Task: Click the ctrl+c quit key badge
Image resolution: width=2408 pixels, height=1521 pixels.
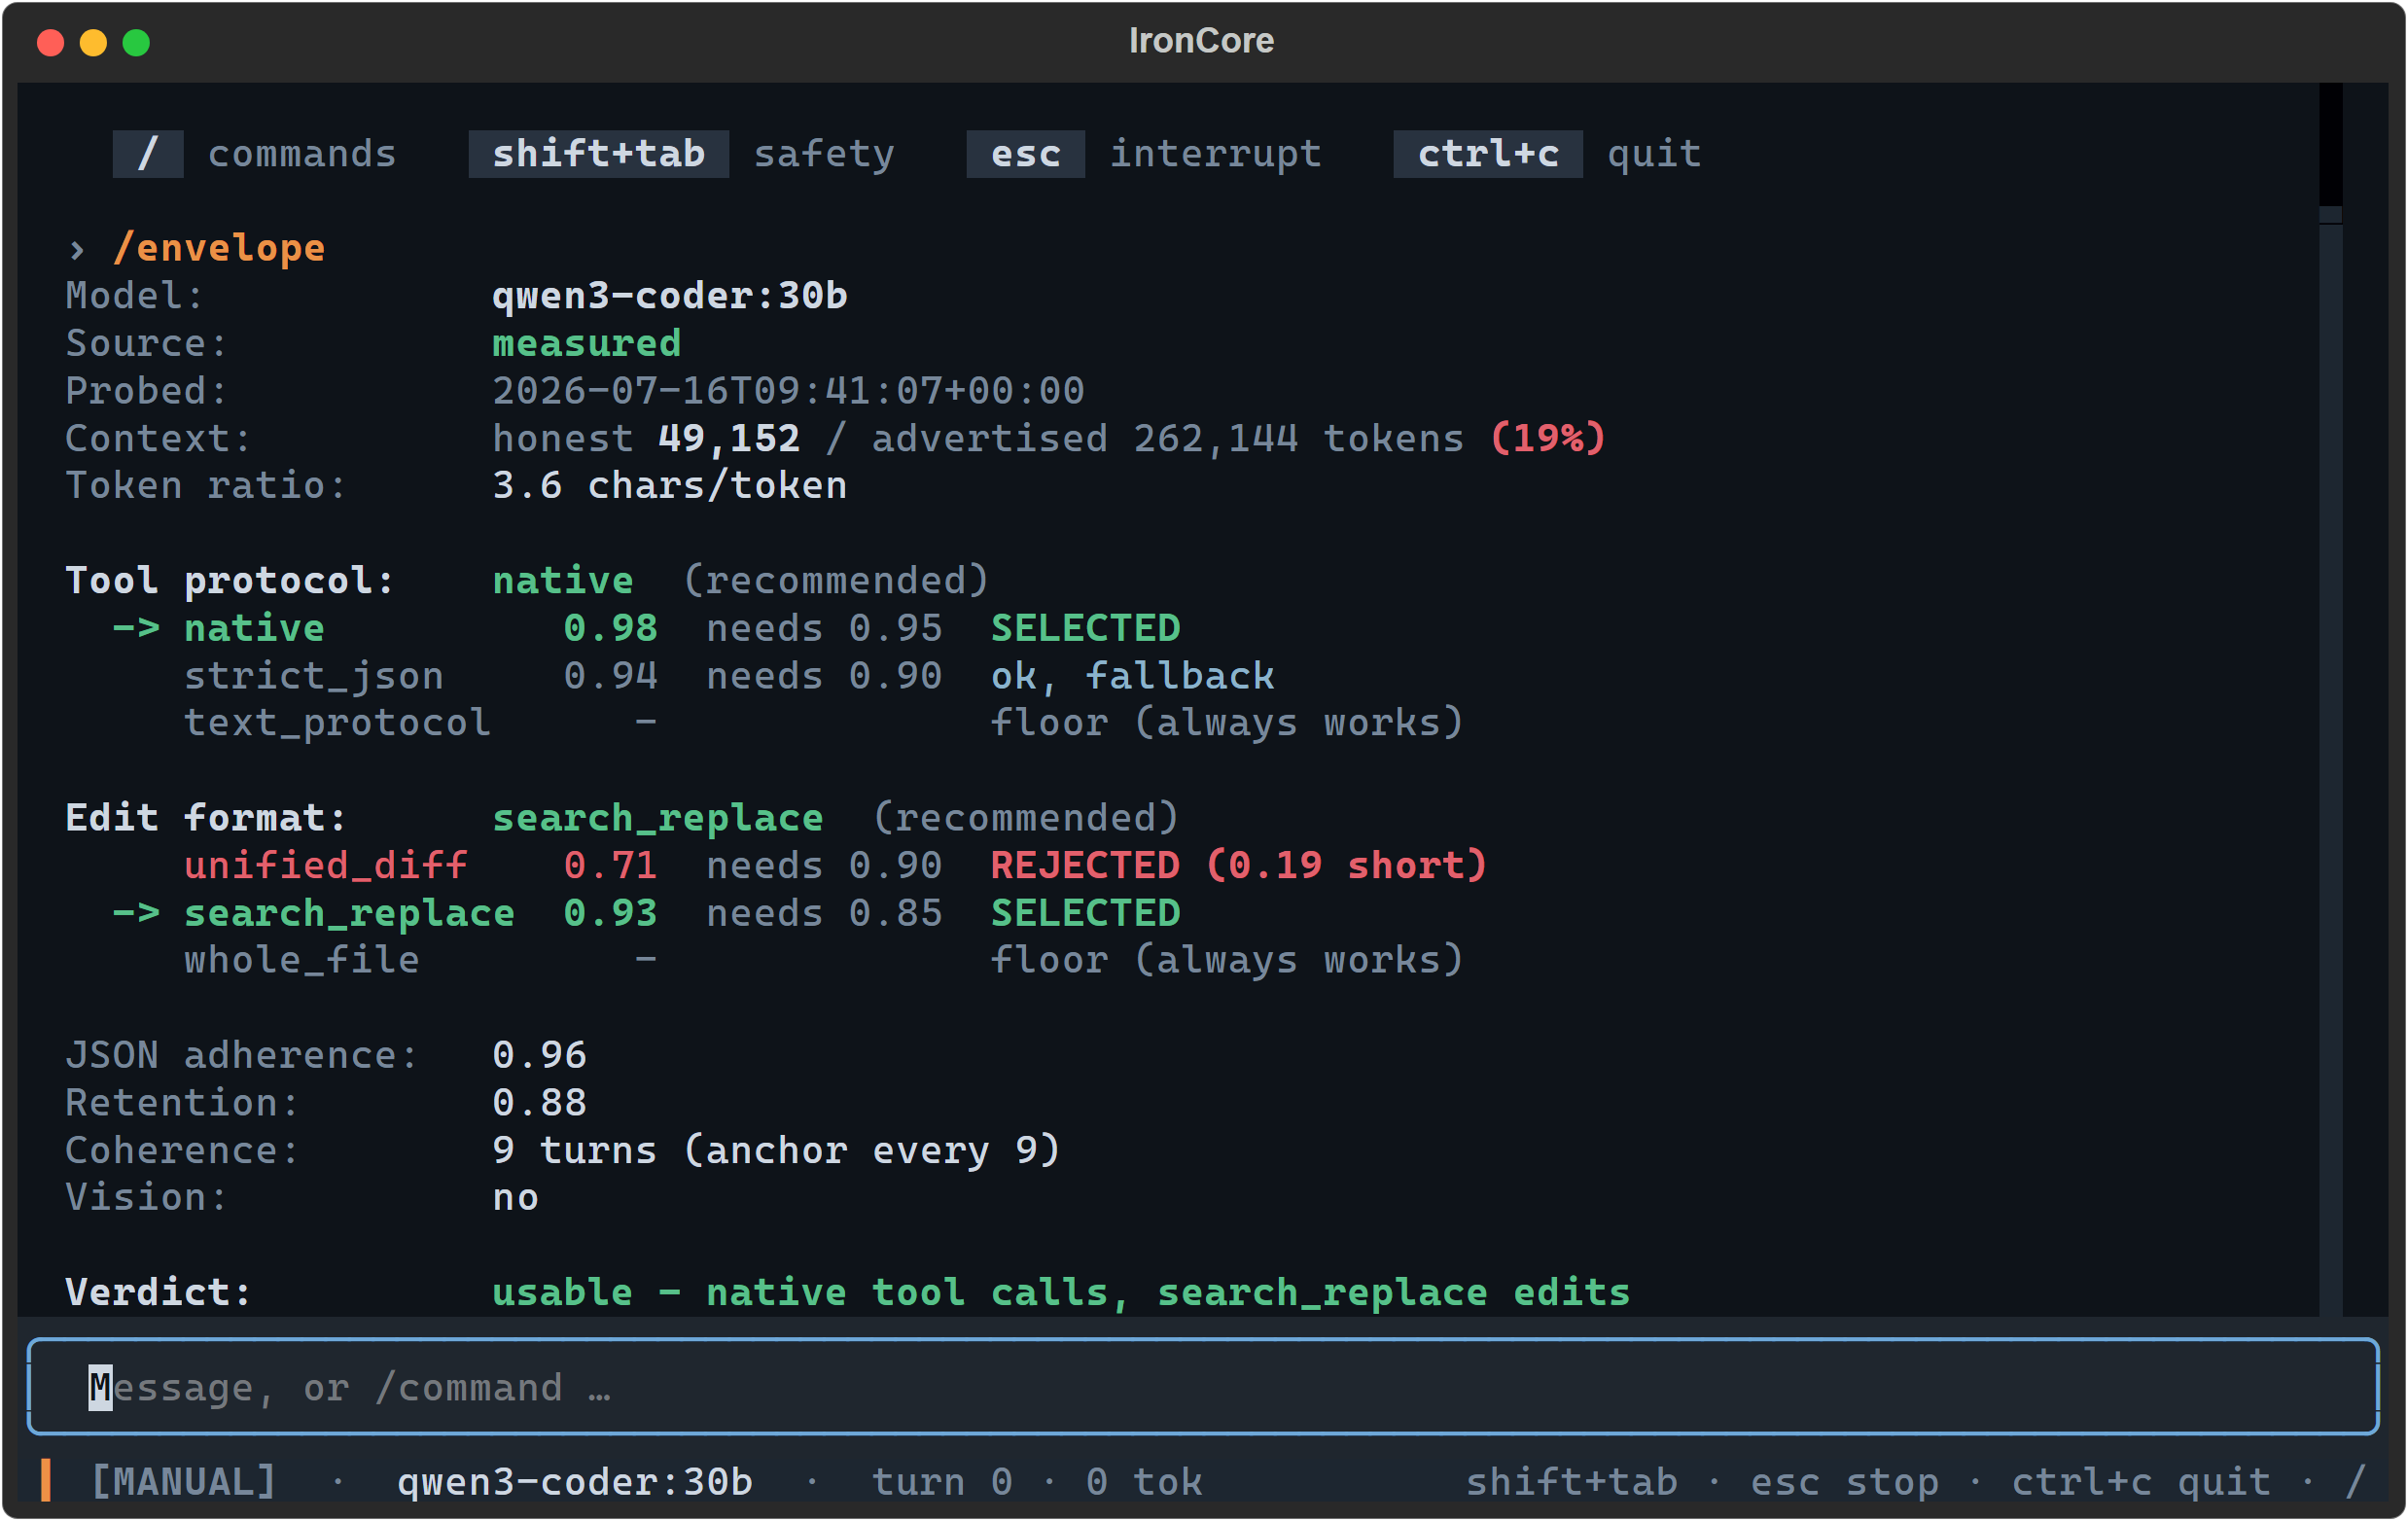Action: point(1488,154)
